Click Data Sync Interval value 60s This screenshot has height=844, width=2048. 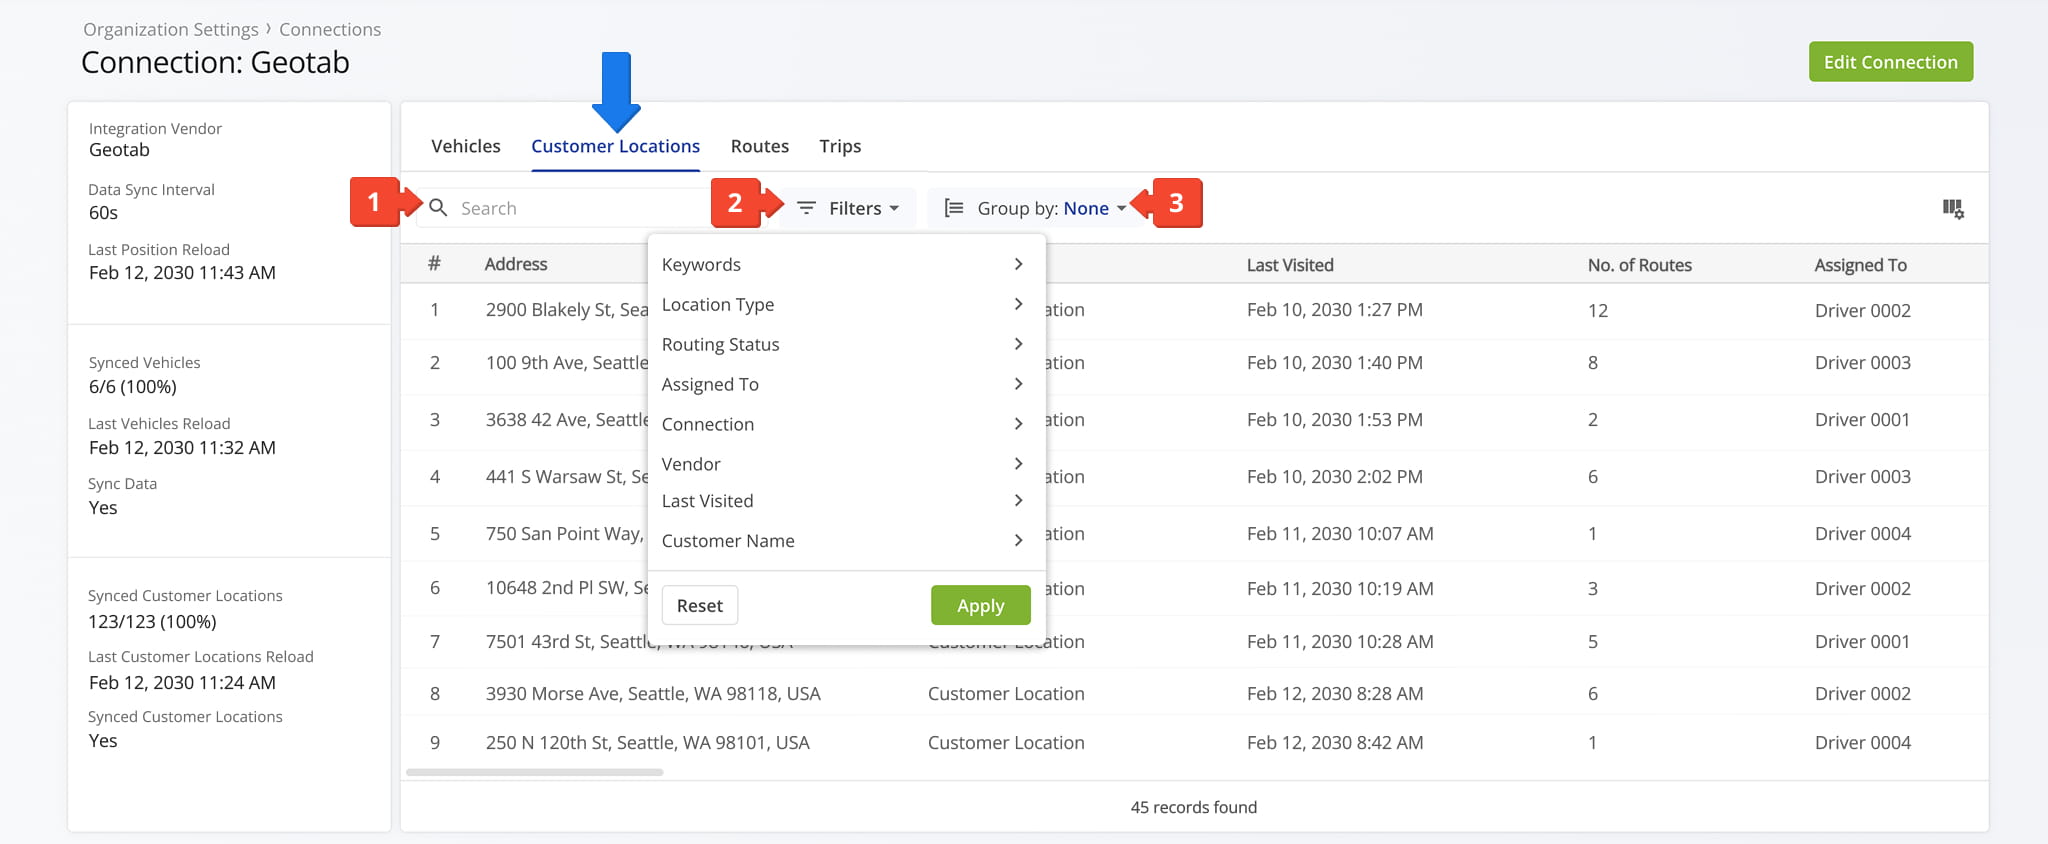(x=103, y=213)
